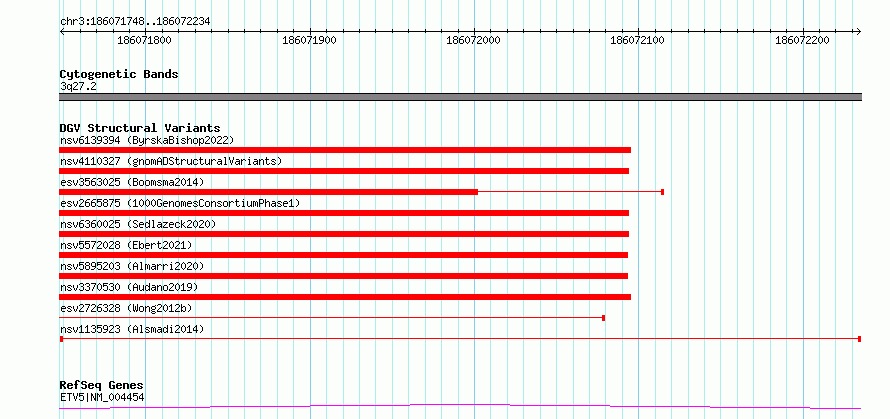Open the DGV Structural Variants track title
The width and height of the screenshot is (890, 419).
coord(140,128)
